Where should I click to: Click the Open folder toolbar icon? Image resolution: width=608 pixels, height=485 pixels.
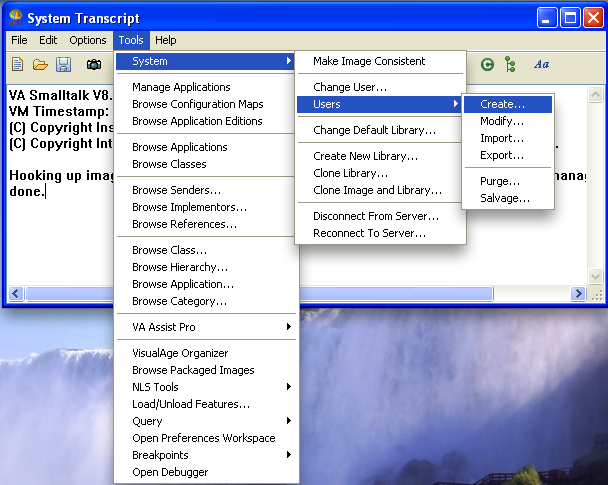[40, 64]
